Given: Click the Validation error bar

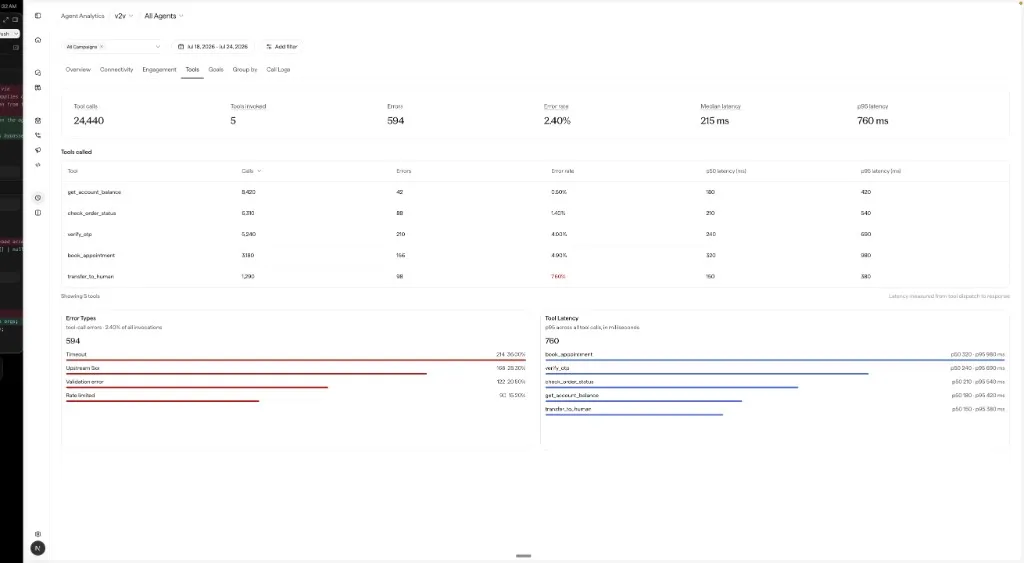Looking at the screenshot, I should coord(197,387).
